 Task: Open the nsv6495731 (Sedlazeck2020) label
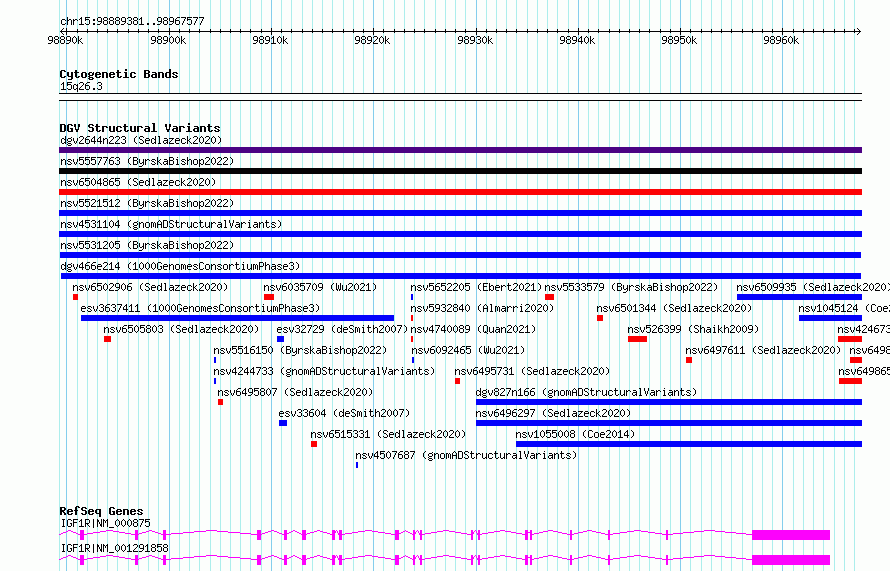pyautogui.click(x=532, y=371)
